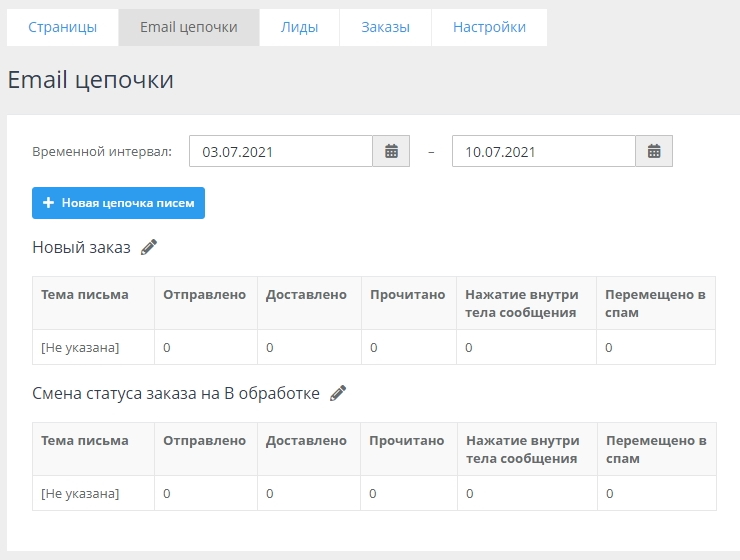Screen dimensions: 740x560
Task: Click Перемещено в спам header in the bottom table
Action: [x=655, y=449]
